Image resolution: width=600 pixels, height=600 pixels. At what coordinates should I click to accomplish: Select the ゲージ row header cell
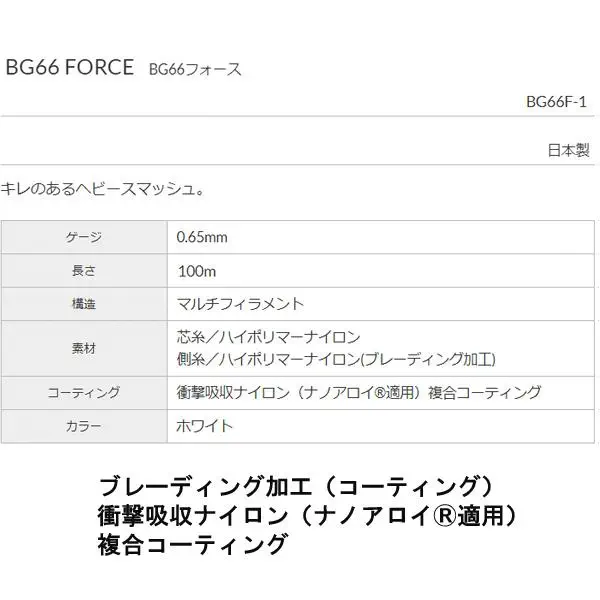click(84, 237)
